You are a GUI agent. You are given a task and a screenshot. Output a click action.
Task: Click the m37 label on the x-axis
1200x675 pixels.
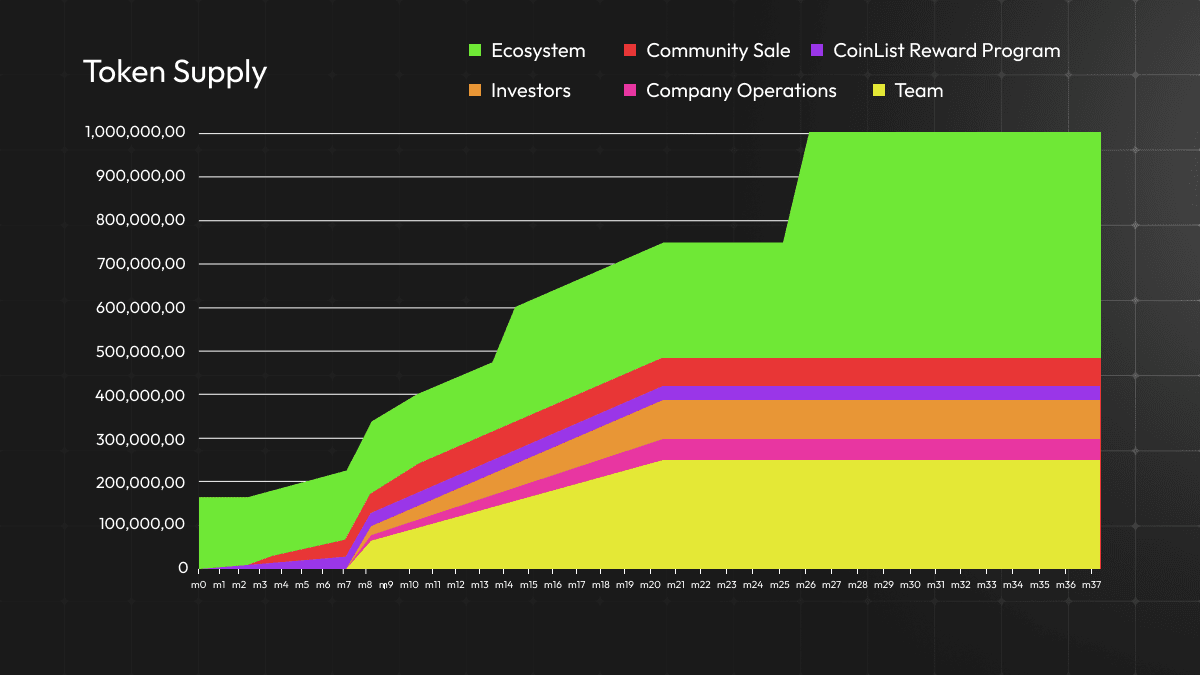[x=1094, y=584]
